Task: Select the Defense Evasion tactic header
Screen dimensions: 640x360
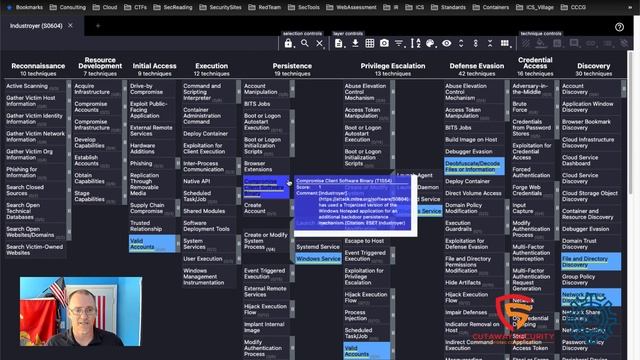Action: (476, 66)
